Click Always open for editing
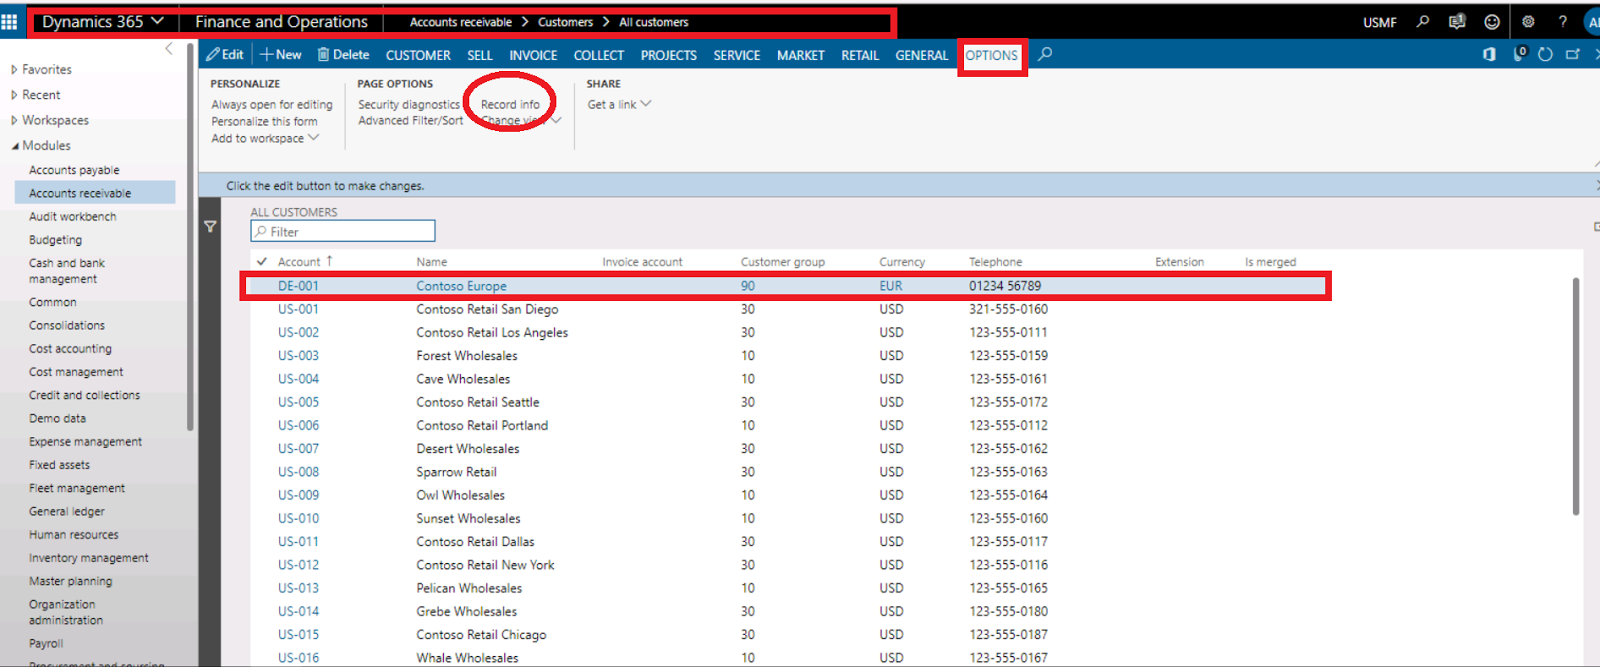Image resolution: width=1600 pixels, height=667 pixels. (x=272, y=104)
